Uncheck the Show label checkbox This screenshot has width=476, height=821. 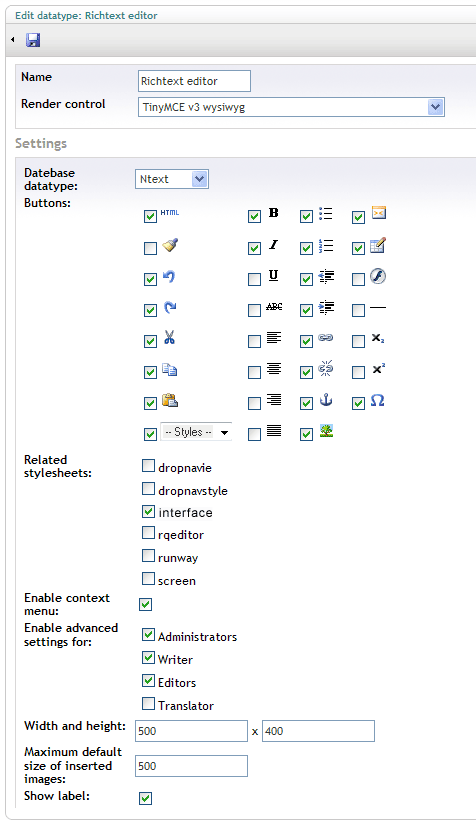point(146,798)
